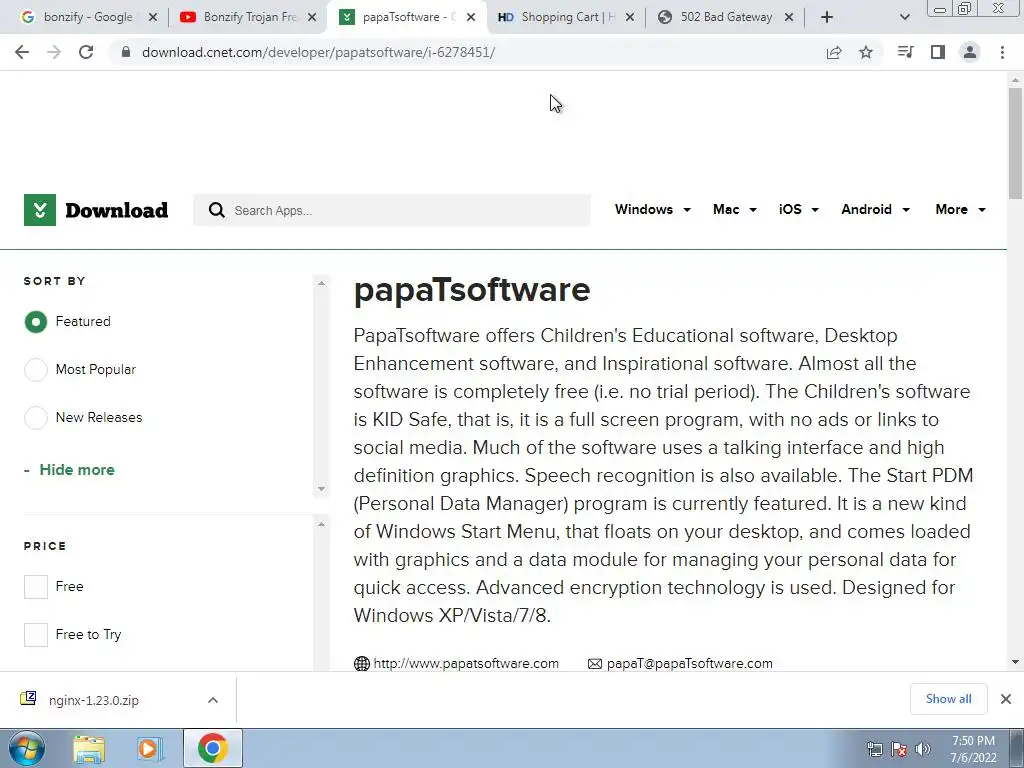Open the tab search chevron
The height and width of the screenshot is (768, 1024).
[x=904, y=17]
